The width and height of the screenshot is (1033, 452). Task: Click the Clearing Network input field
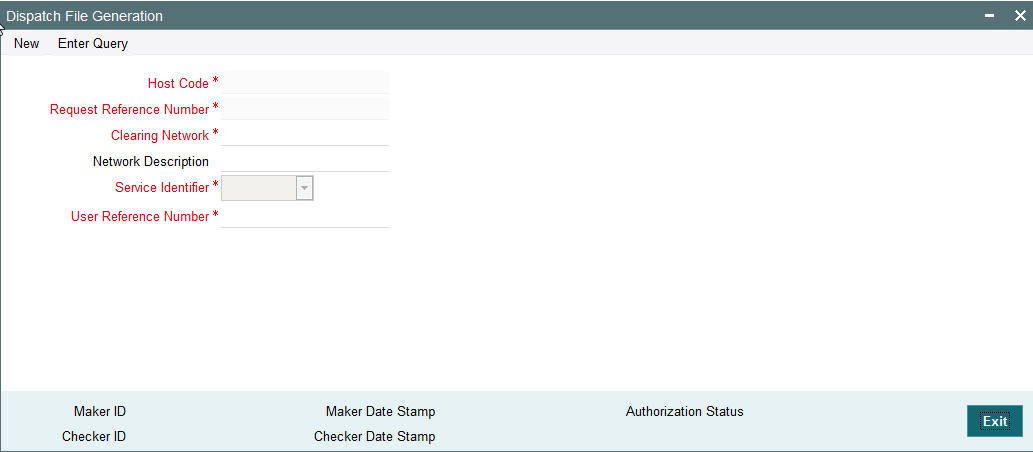[x=305, y=135]
